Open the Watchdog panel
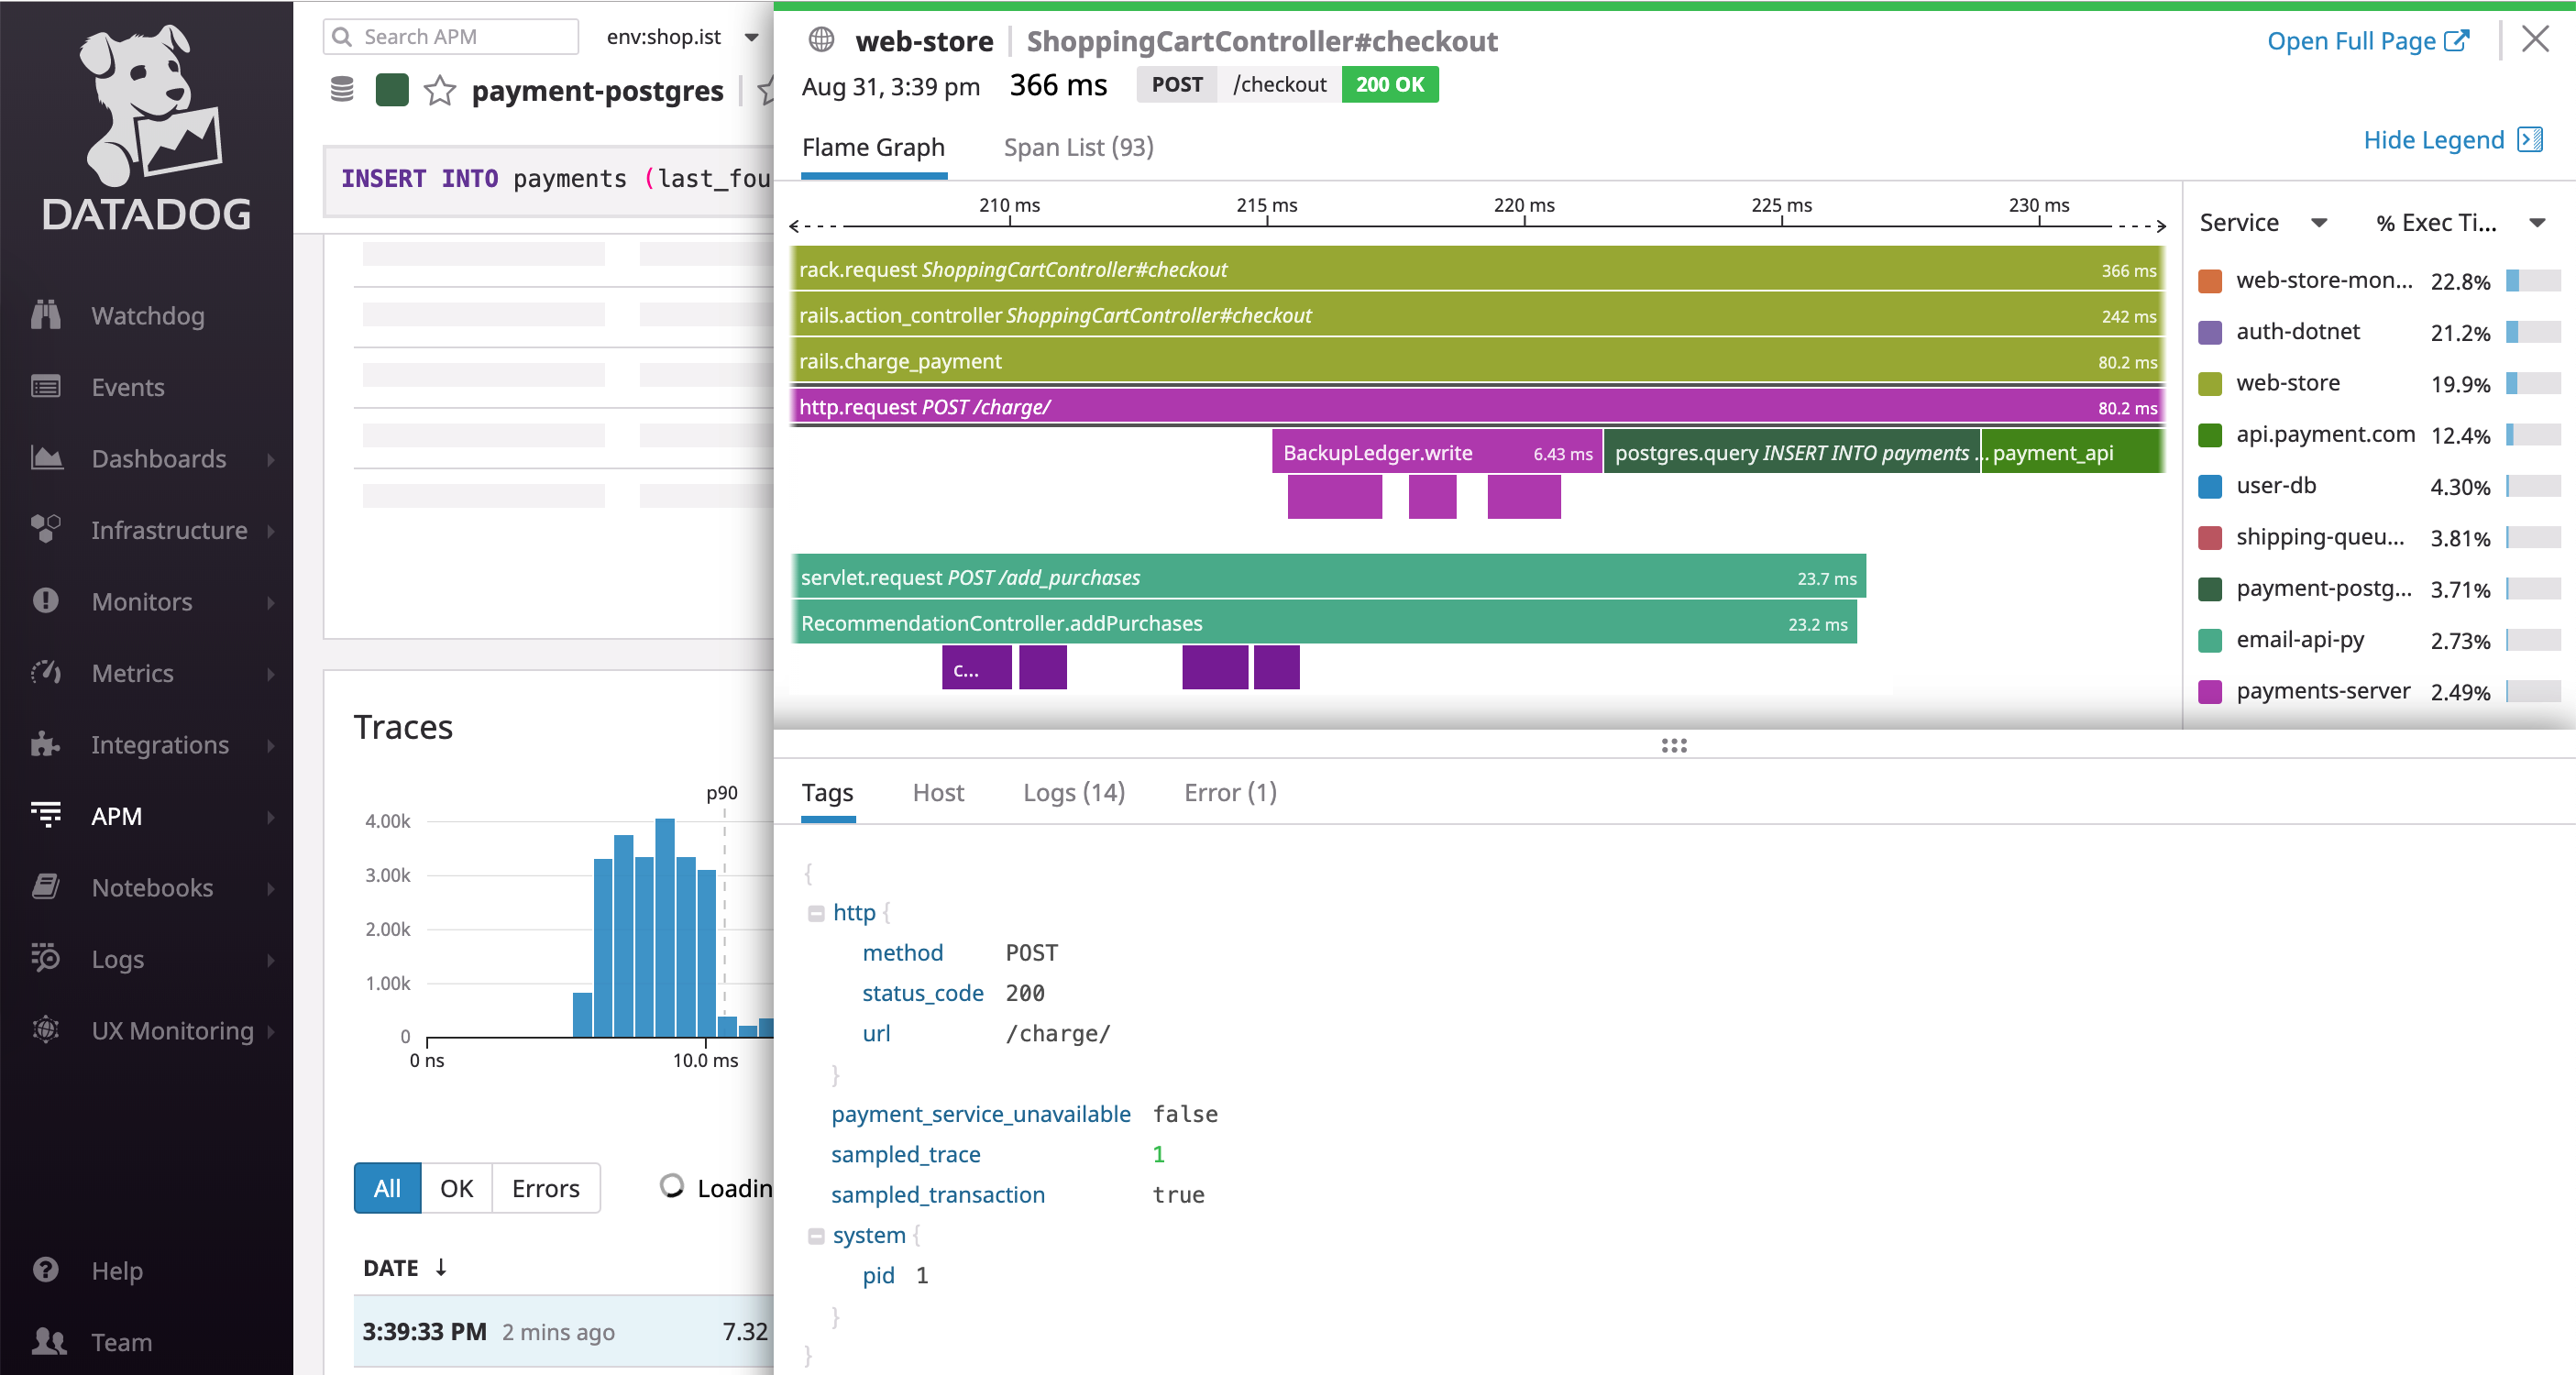 150,313
